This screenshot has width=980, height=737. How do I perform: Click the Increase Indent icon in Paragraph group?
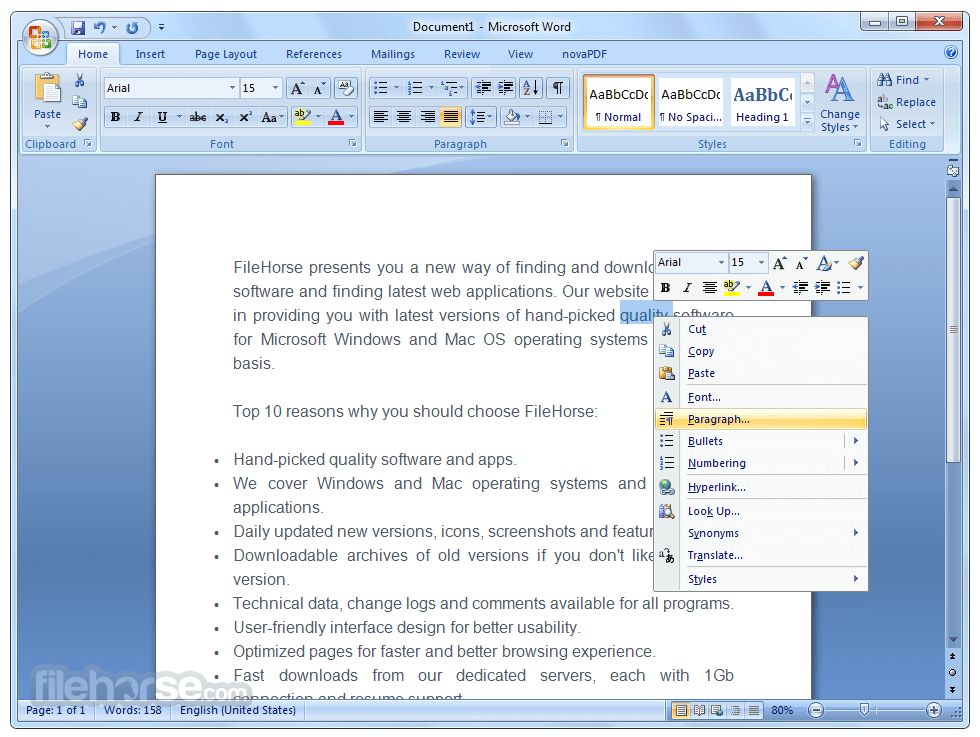point(506,88)
